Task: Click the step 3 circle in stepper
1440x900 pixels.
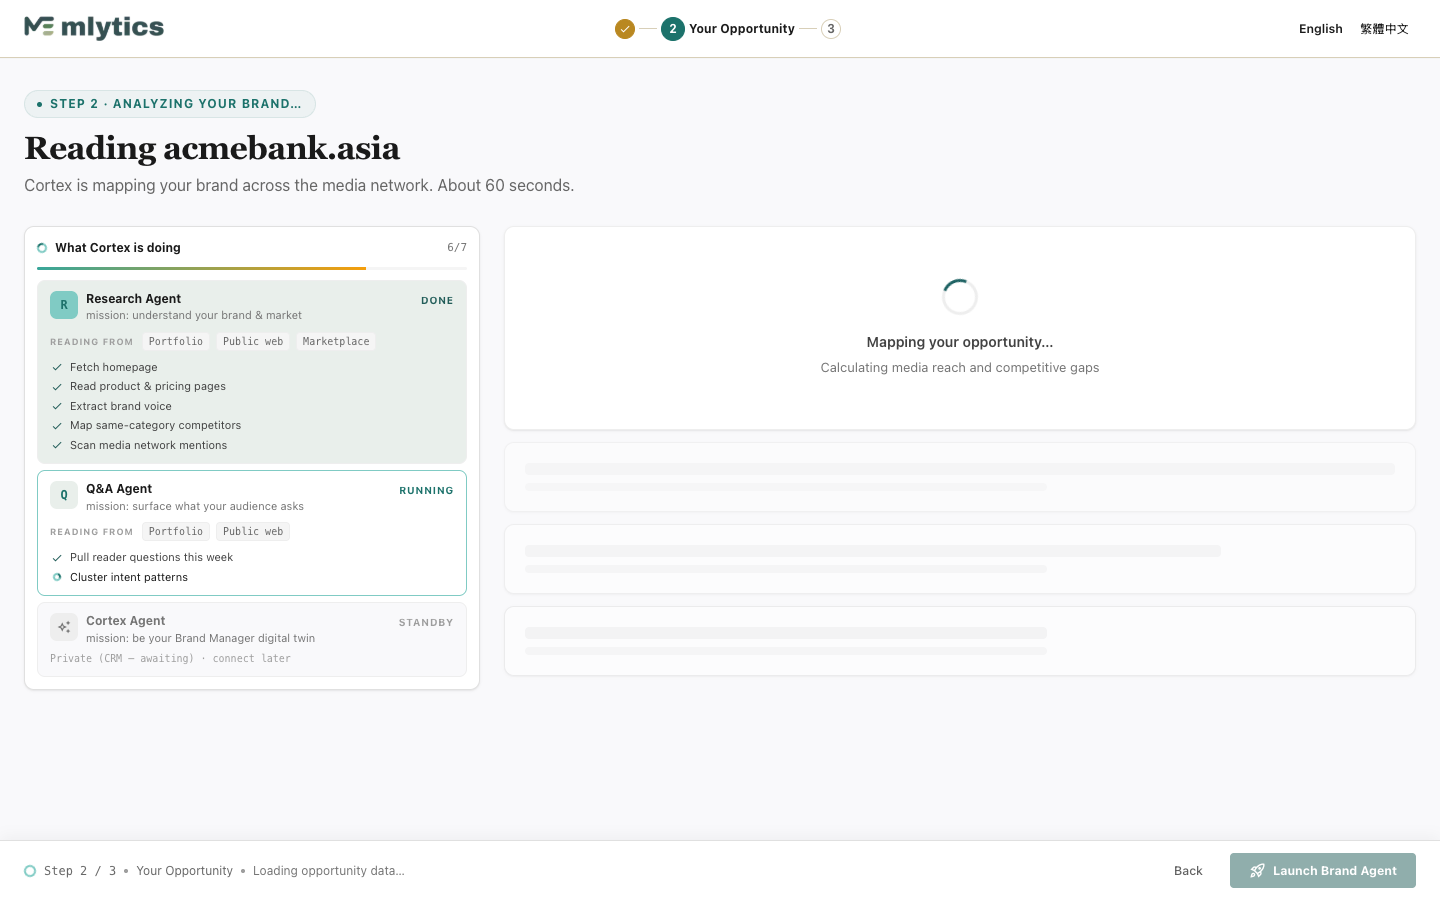Action: point(831,29)
